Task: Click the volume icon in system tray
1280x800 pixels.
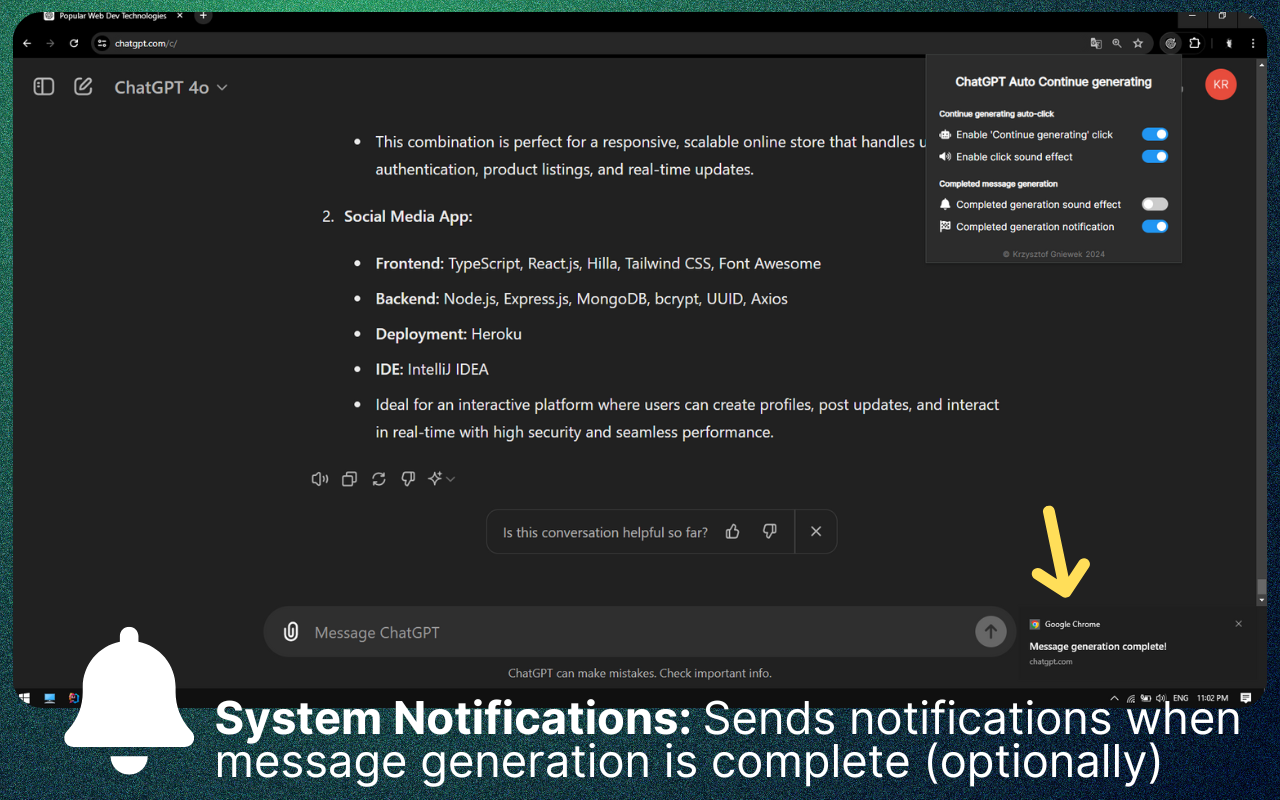Action: (1160, 698)
